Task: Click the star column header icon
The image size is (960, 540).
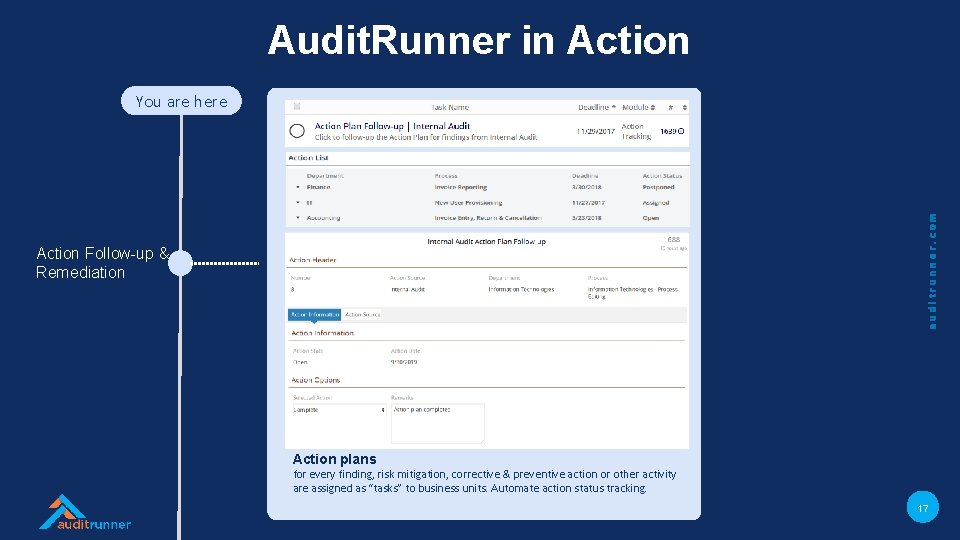Action: 670,107
